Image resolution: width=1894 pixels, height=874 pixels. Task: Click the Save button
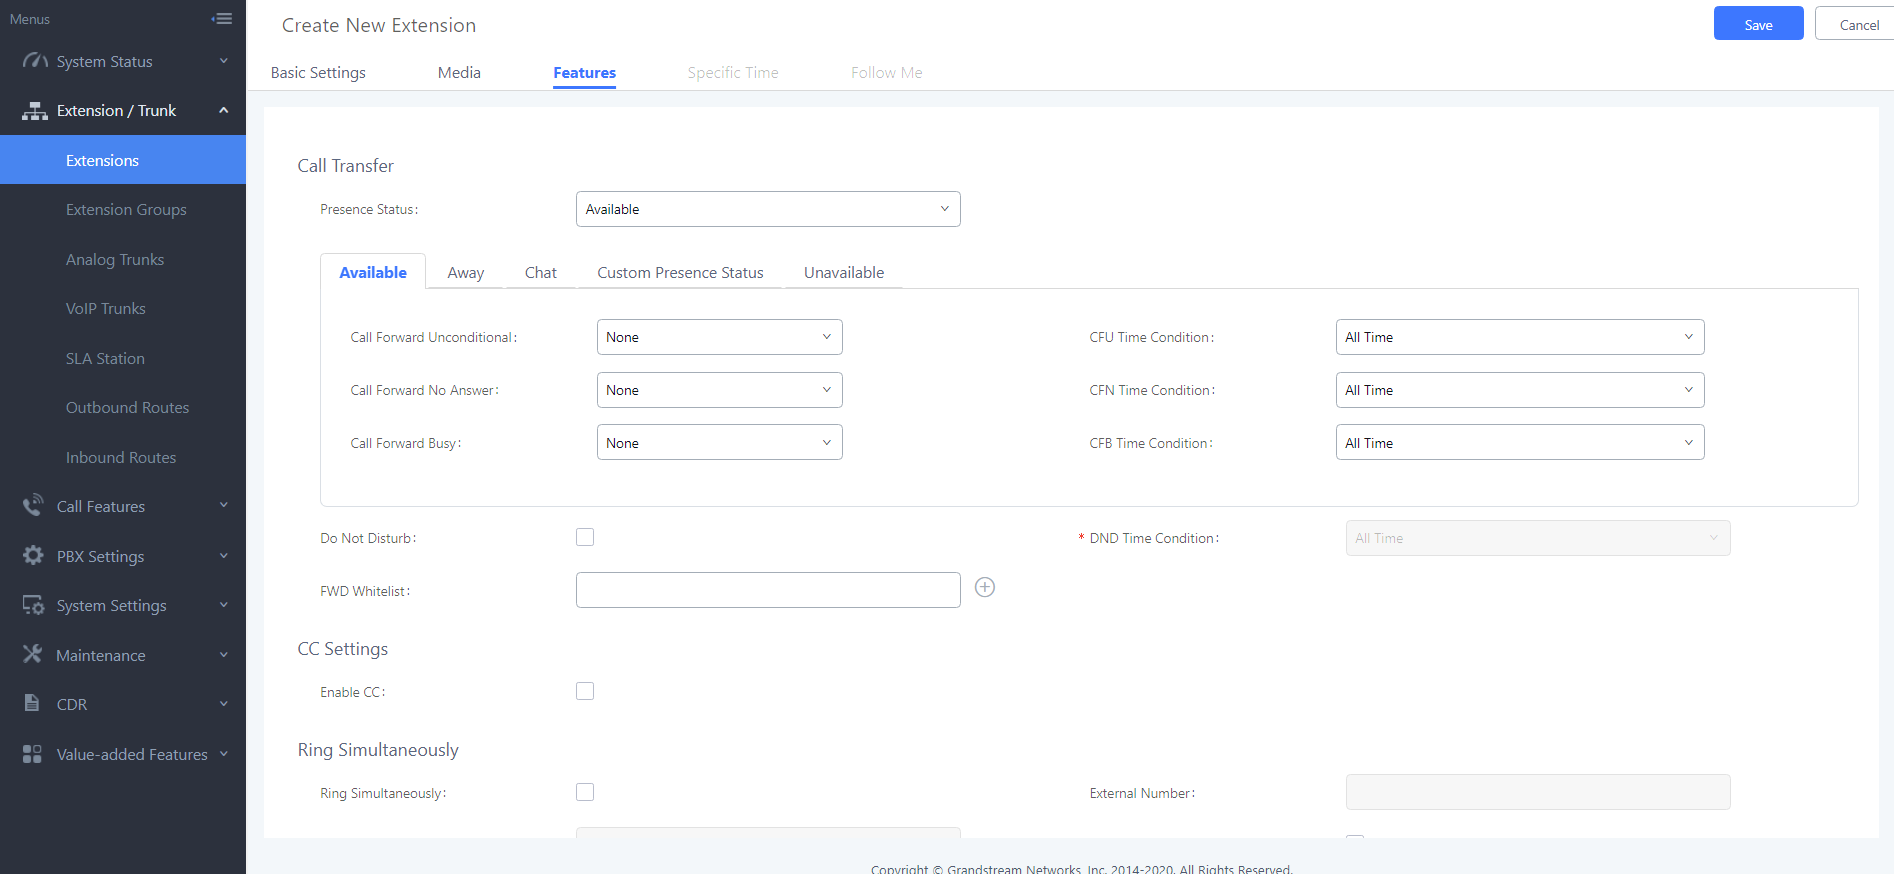point(1758,24)
